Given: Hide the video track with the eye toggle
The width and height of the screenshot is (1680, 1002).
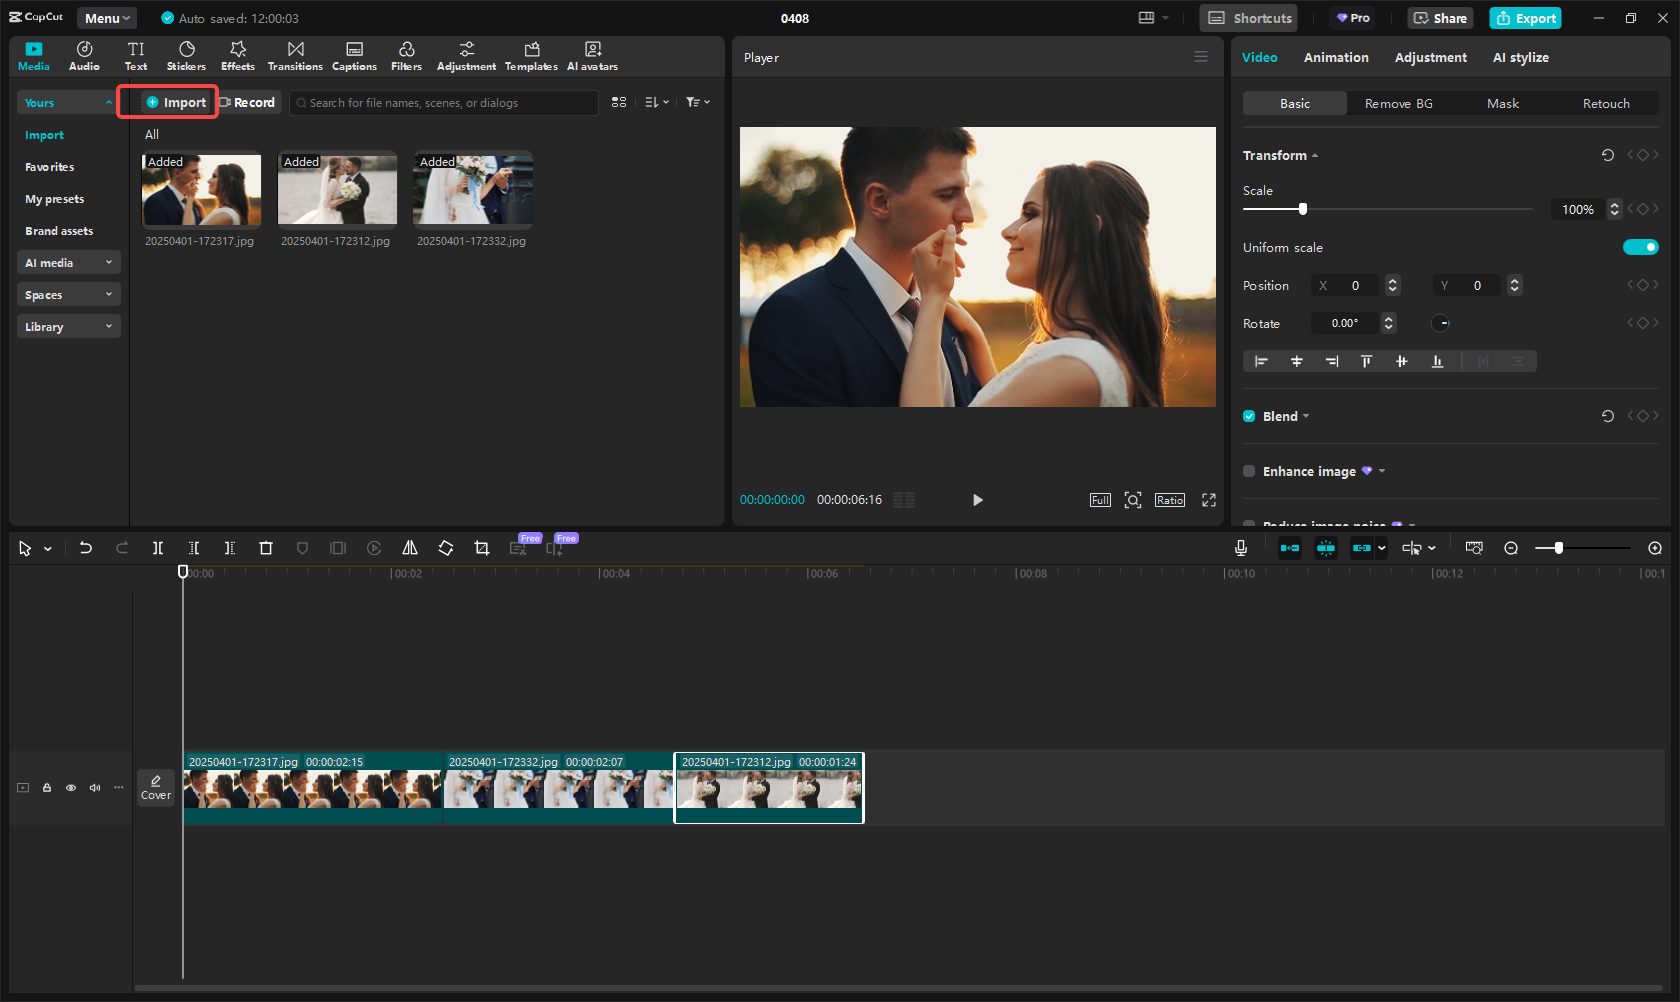Looking at the screenshot, I should [71, 788].
